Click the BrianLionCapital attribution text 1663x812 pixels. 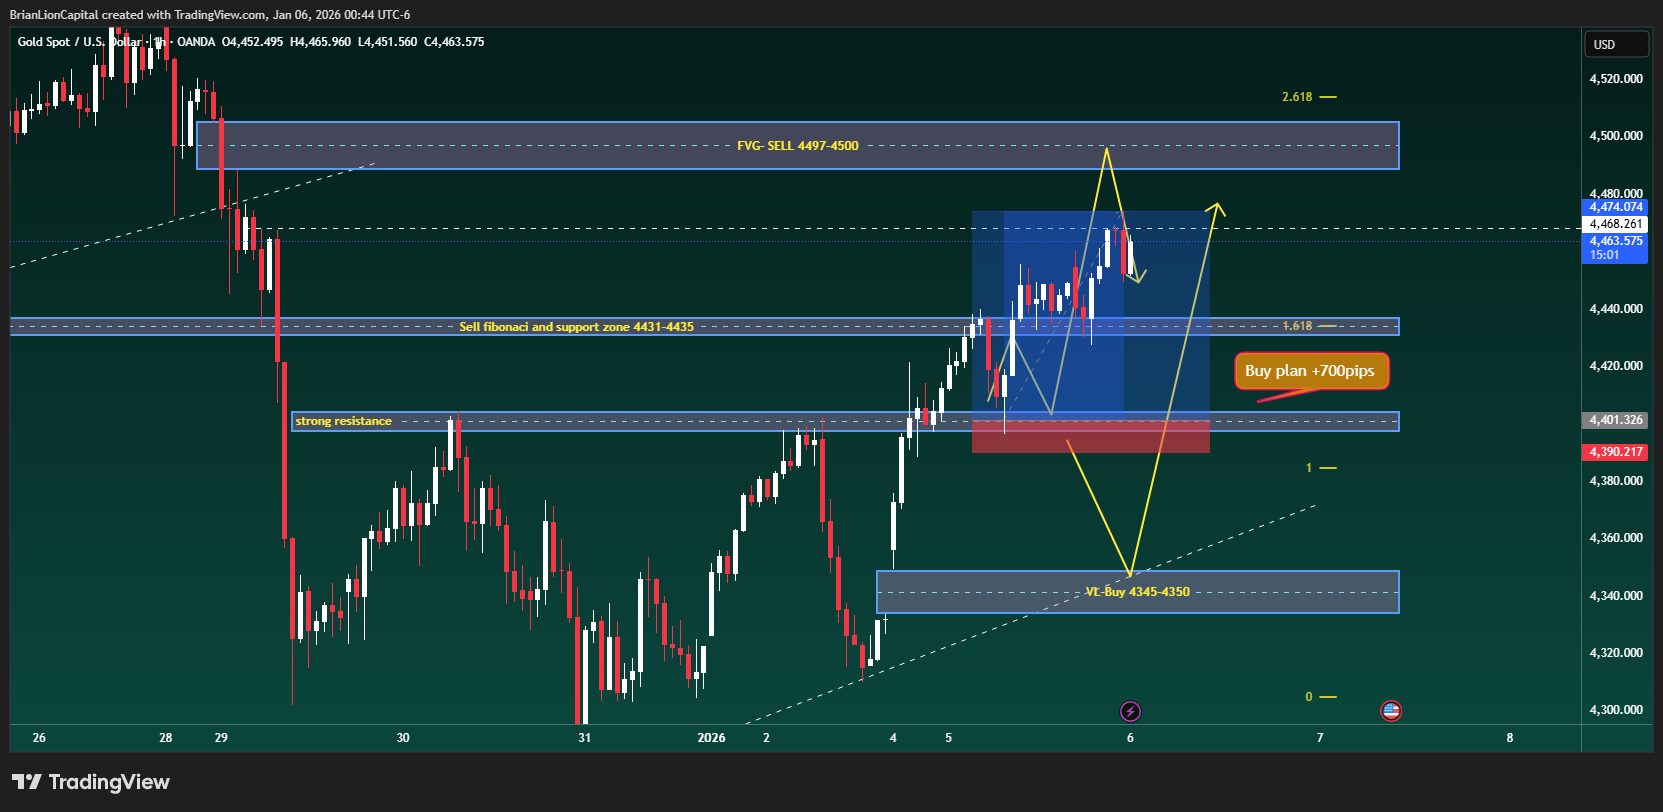coord(210,15)
